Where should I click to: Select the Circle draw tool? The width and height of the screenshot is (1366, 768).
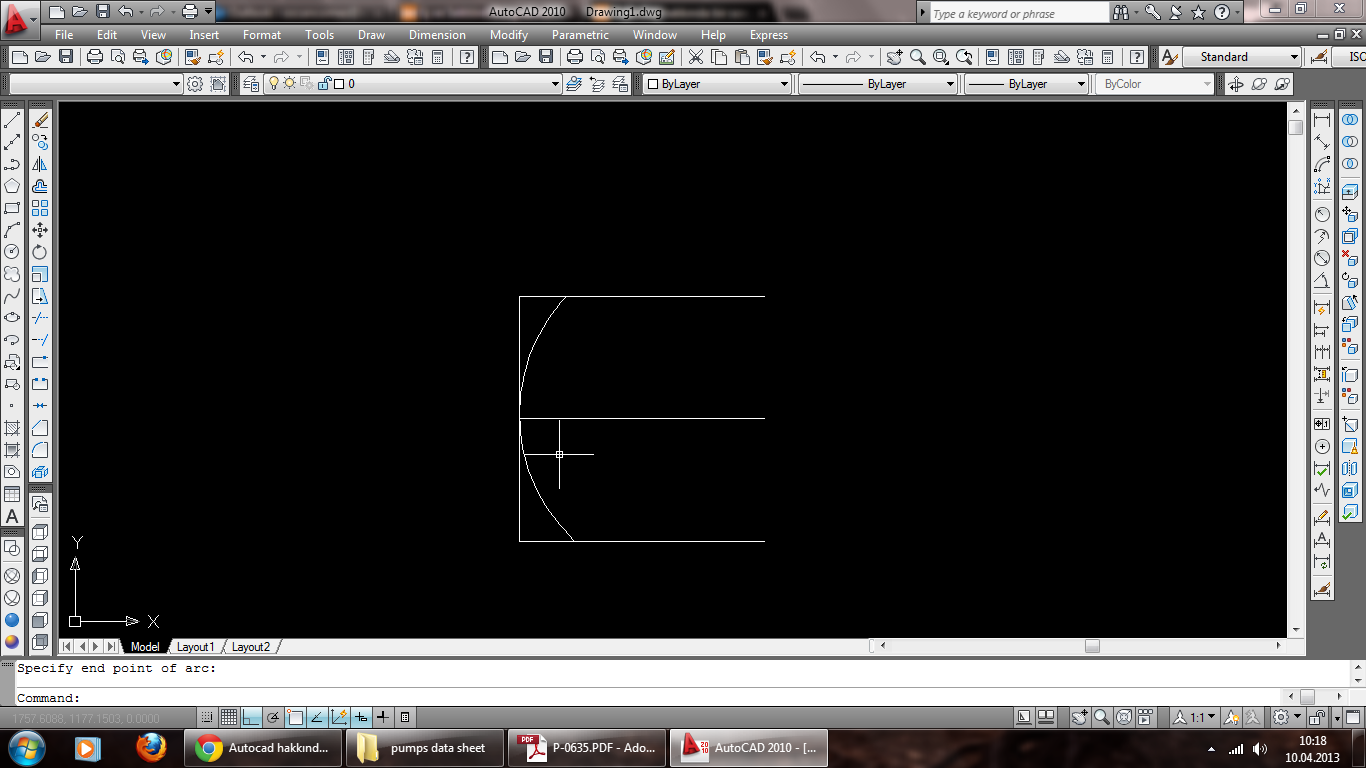click(12, 252)
